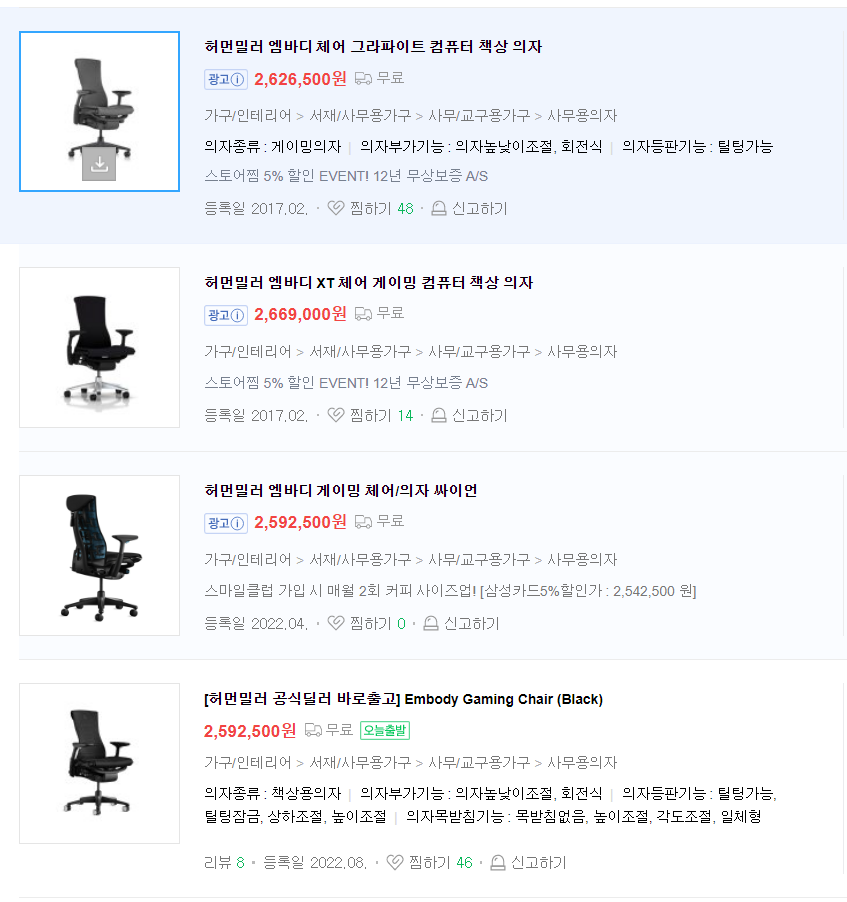This screenshot has width=847, height=902.
Task: Click the 신고하기 bell icon on the first listing
Action: (438, 208)
